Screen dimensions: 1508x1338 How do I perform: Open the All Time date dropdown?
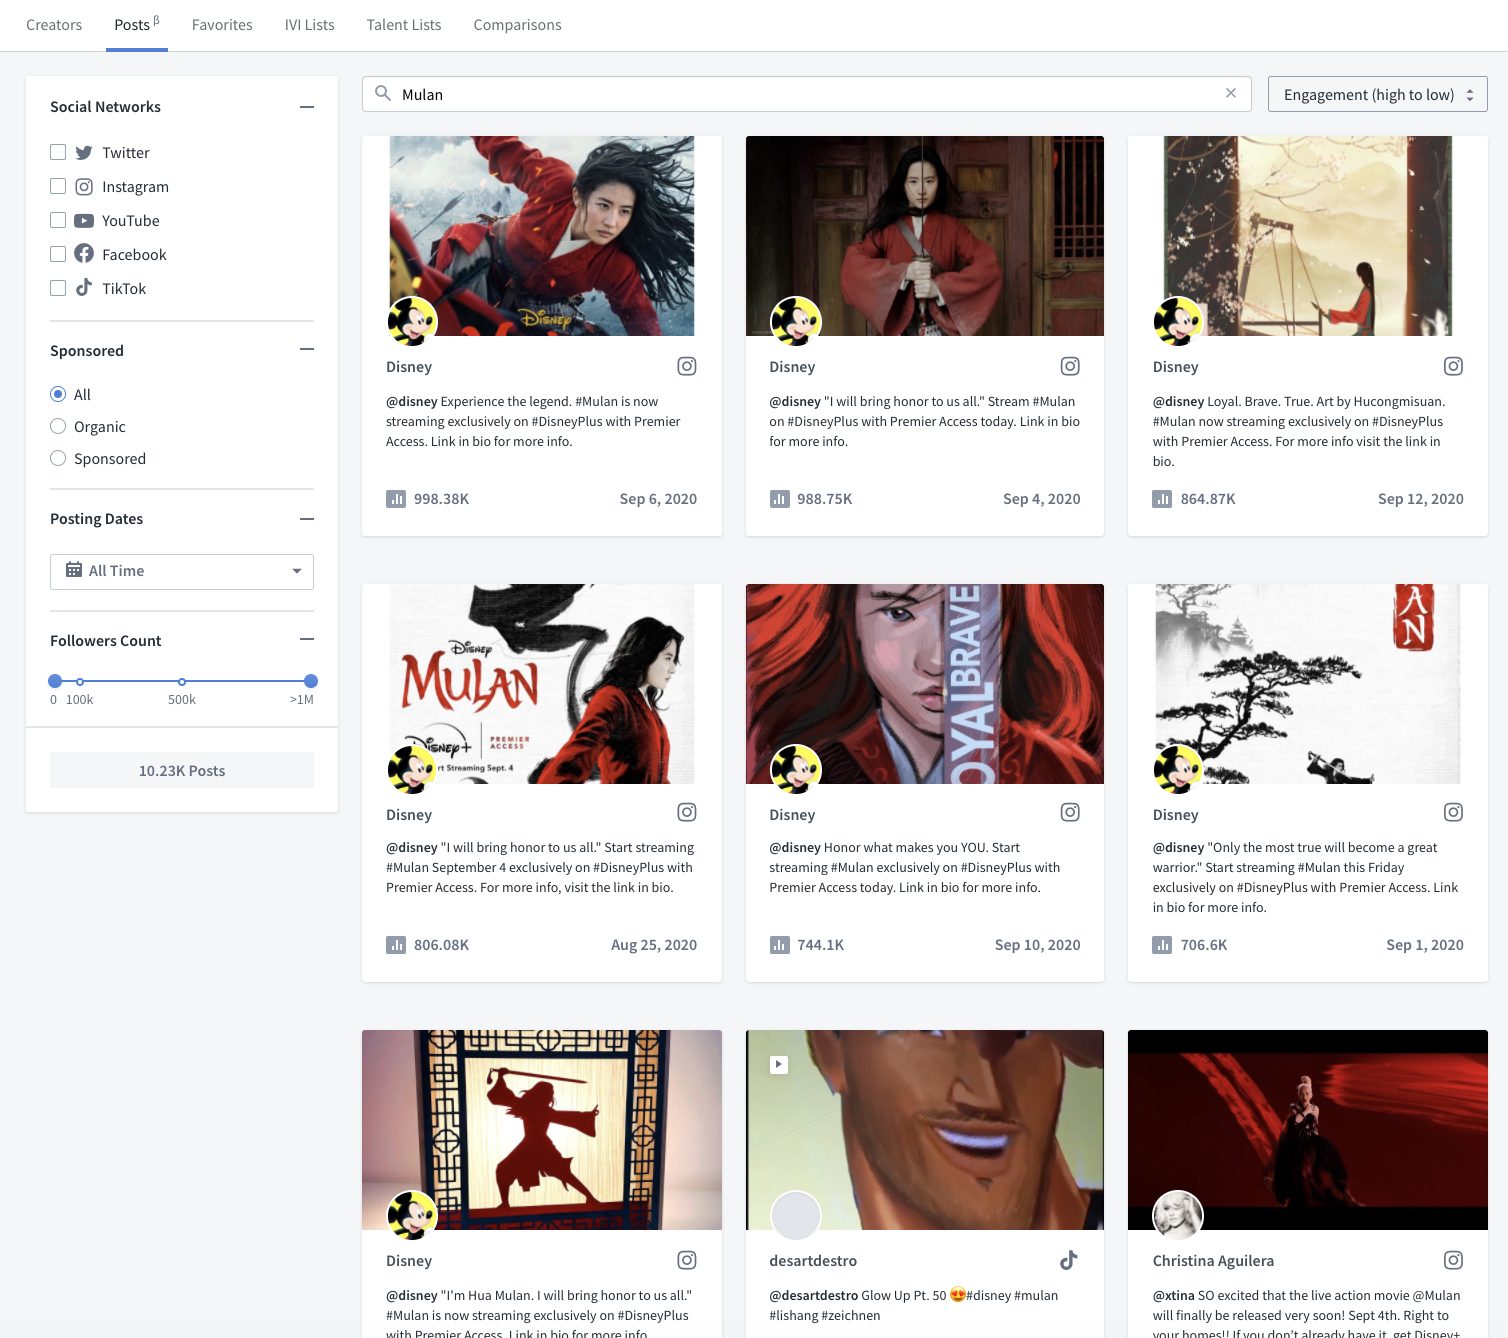click(x=182, y=571)
